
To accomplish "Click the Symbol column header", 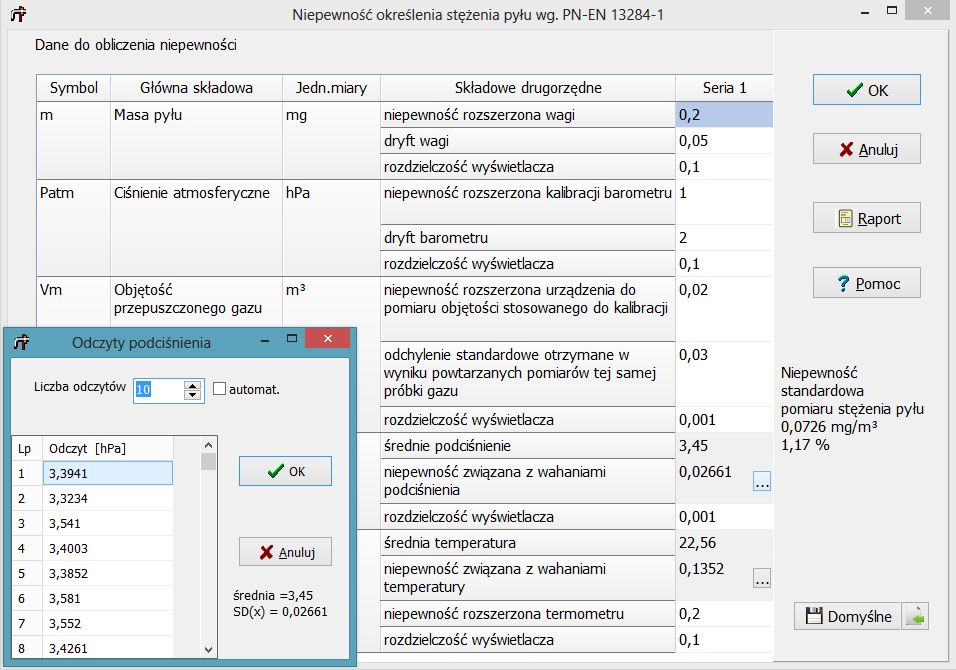I will click(74, 88).
